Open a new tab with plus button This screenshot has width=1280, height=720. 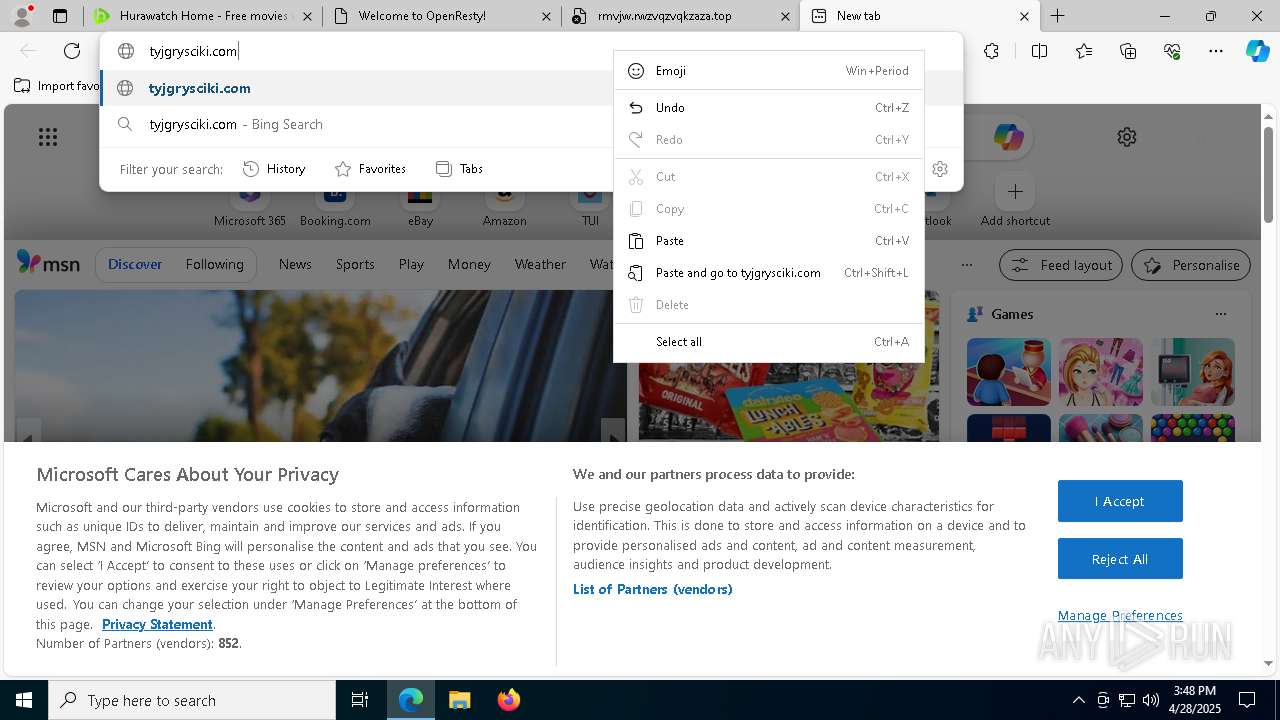click(1057, 16)
